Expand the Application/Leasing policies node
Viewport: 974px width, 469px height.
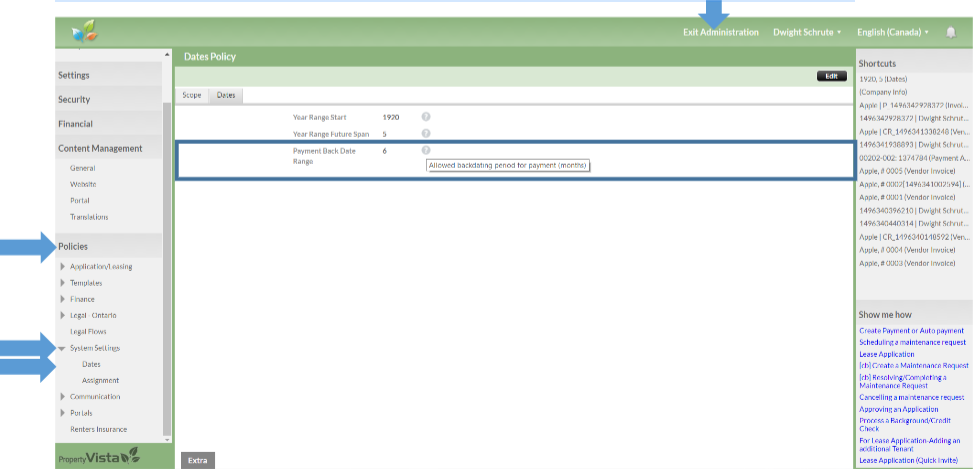click(x=63, y=267)
